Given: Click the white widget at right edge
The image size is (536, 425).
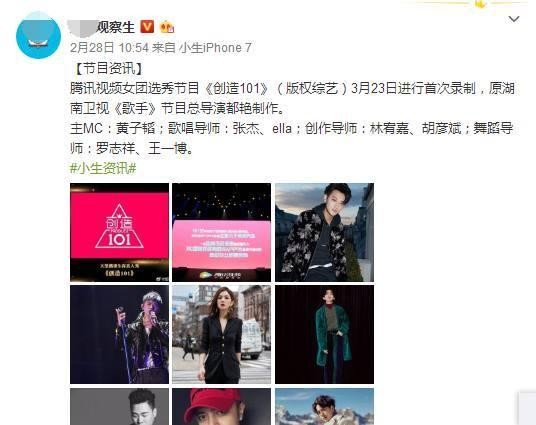Looking at the screenshot, I should [527, 409].
